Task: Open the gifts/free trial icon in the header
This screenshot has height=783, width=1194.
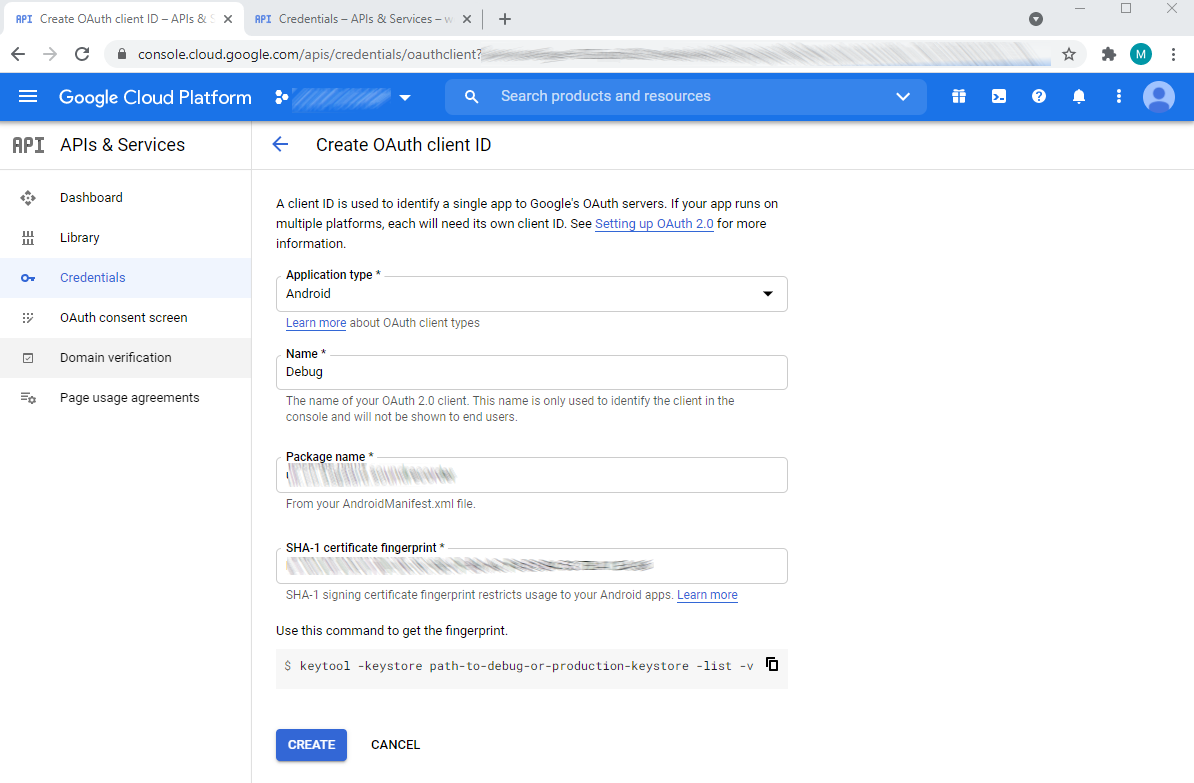Action: click(958, 96)
